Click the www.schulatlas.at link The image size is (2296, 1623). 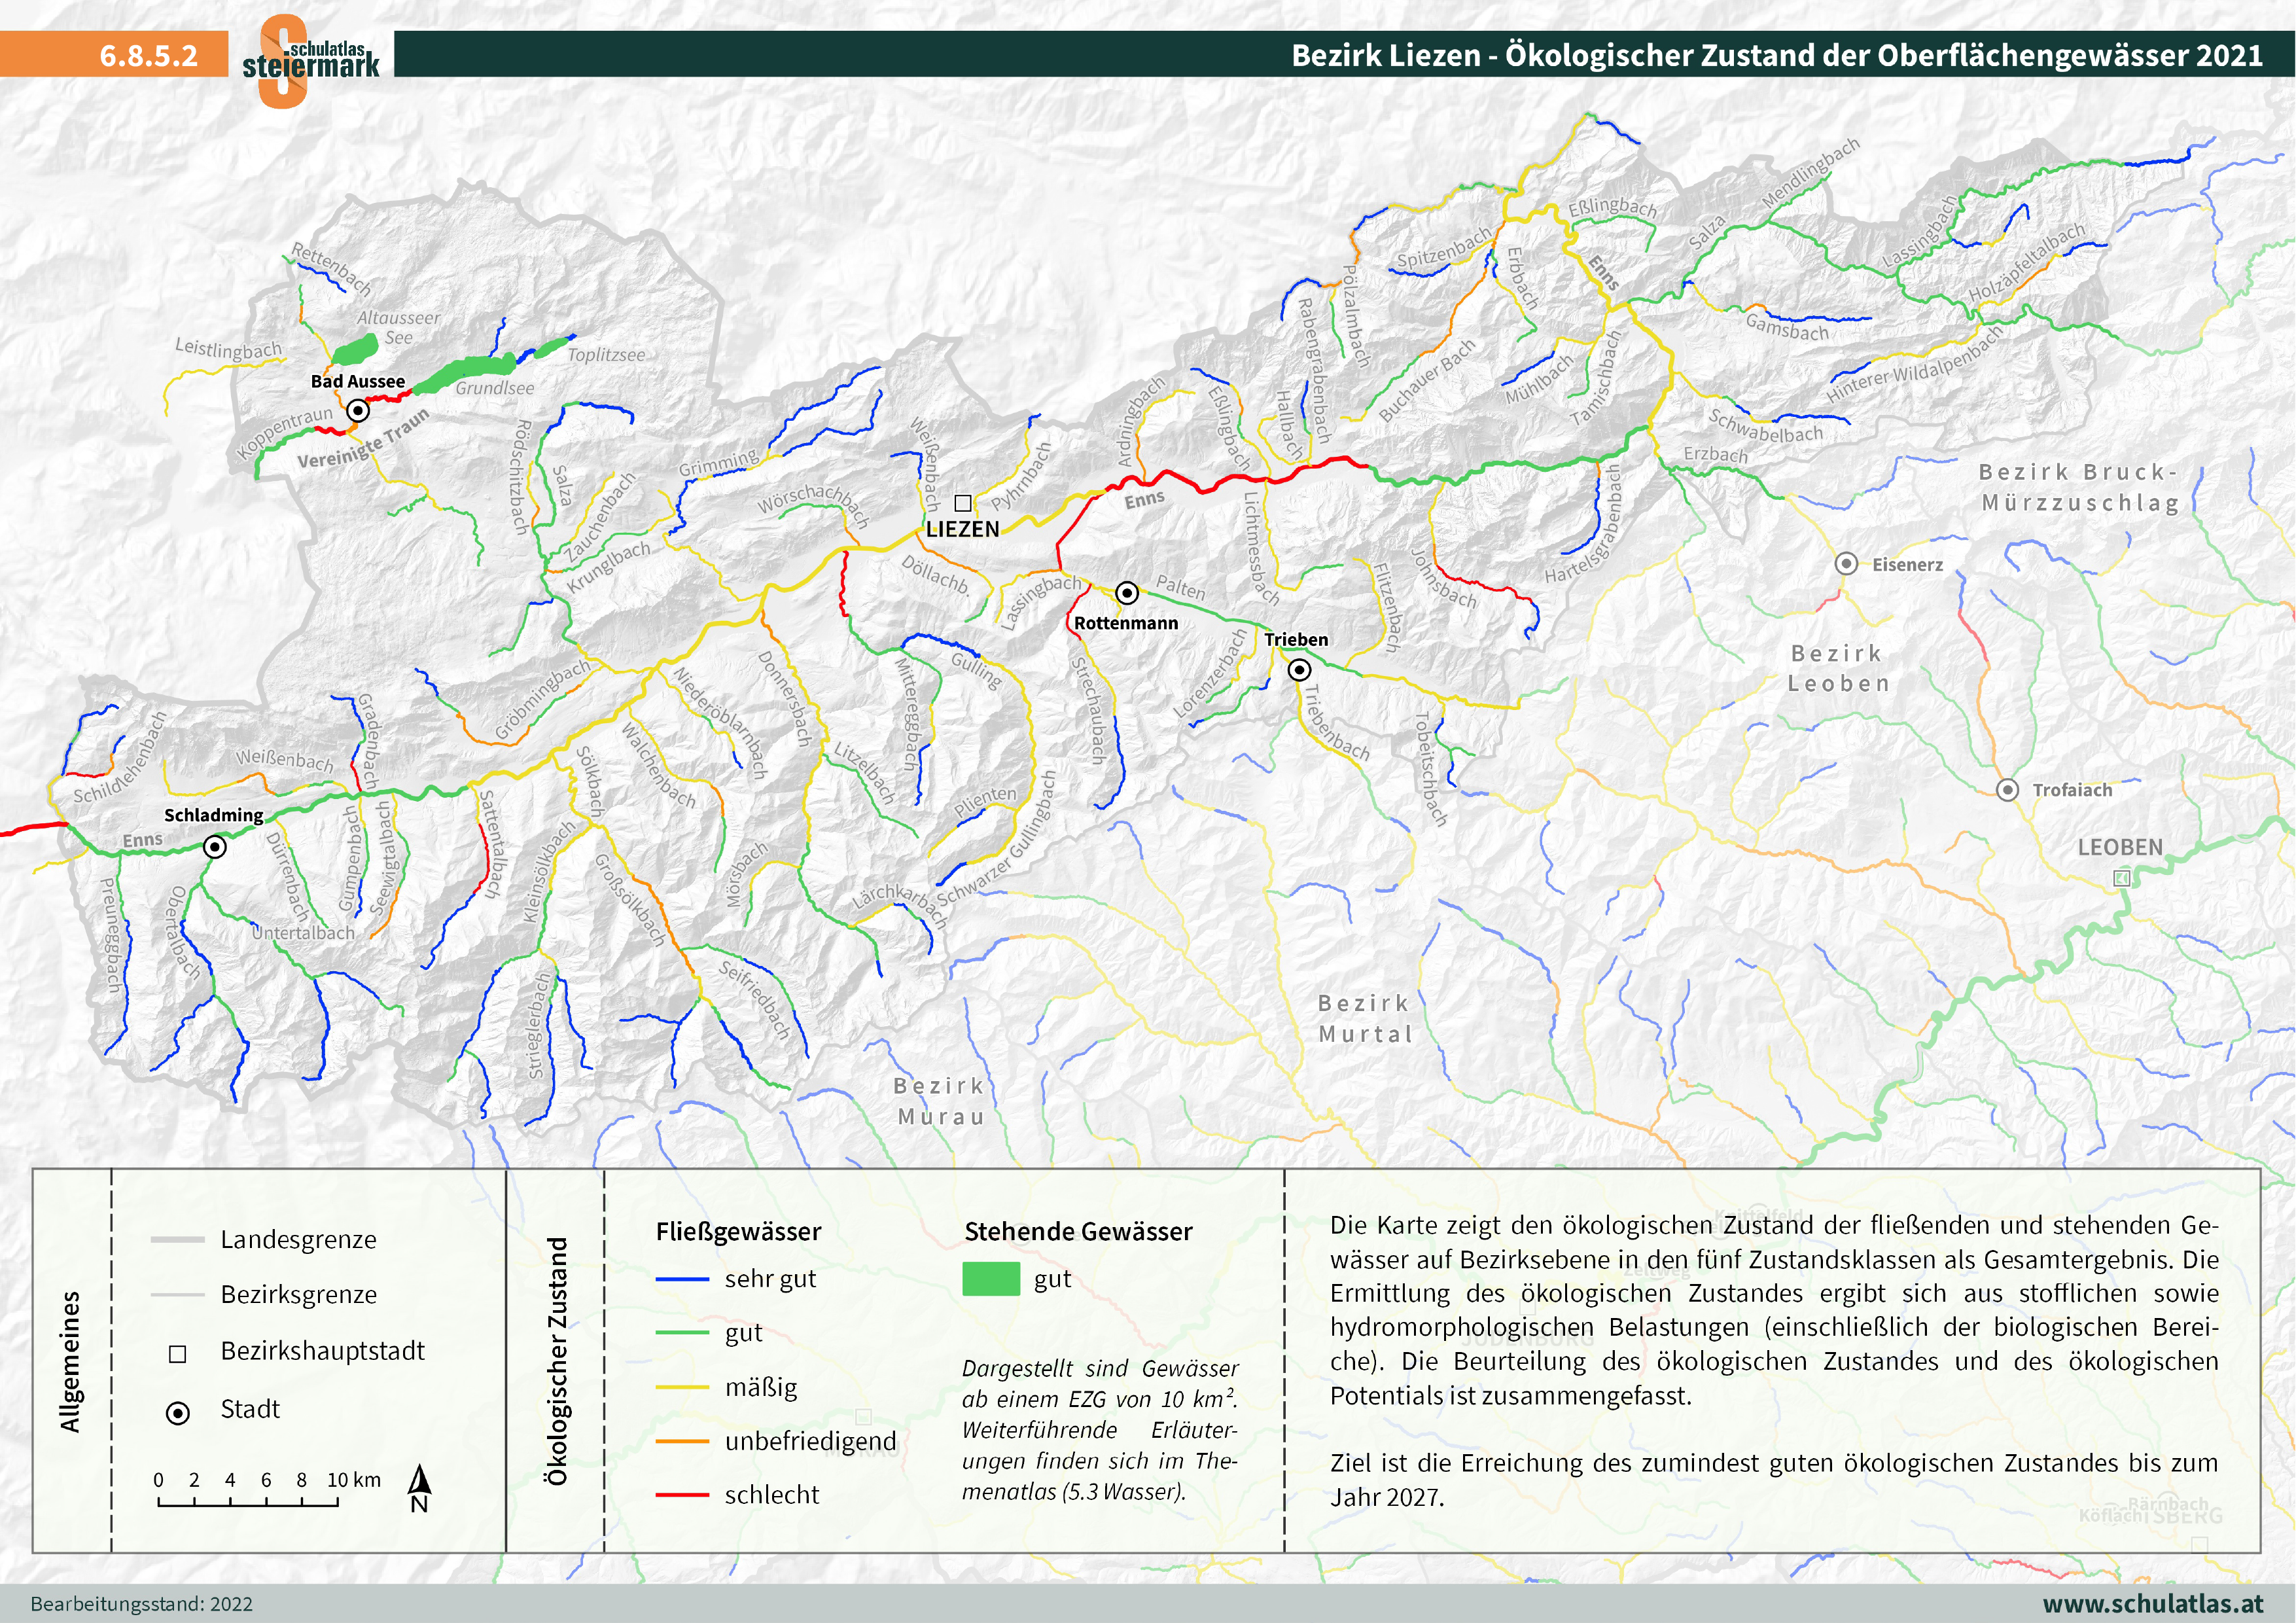click(2152, 1603)
